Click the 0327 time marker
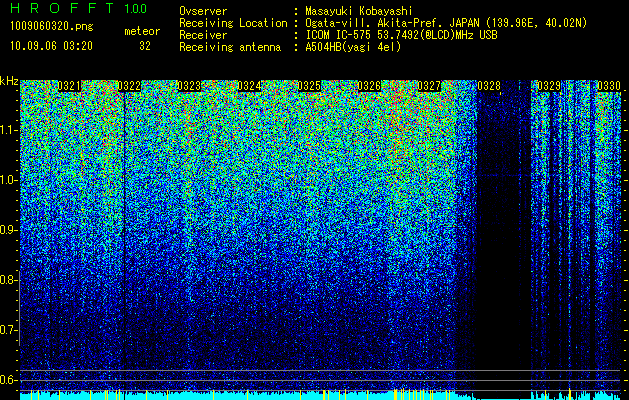This screenshot has height=400, width=629. [429, 86]
